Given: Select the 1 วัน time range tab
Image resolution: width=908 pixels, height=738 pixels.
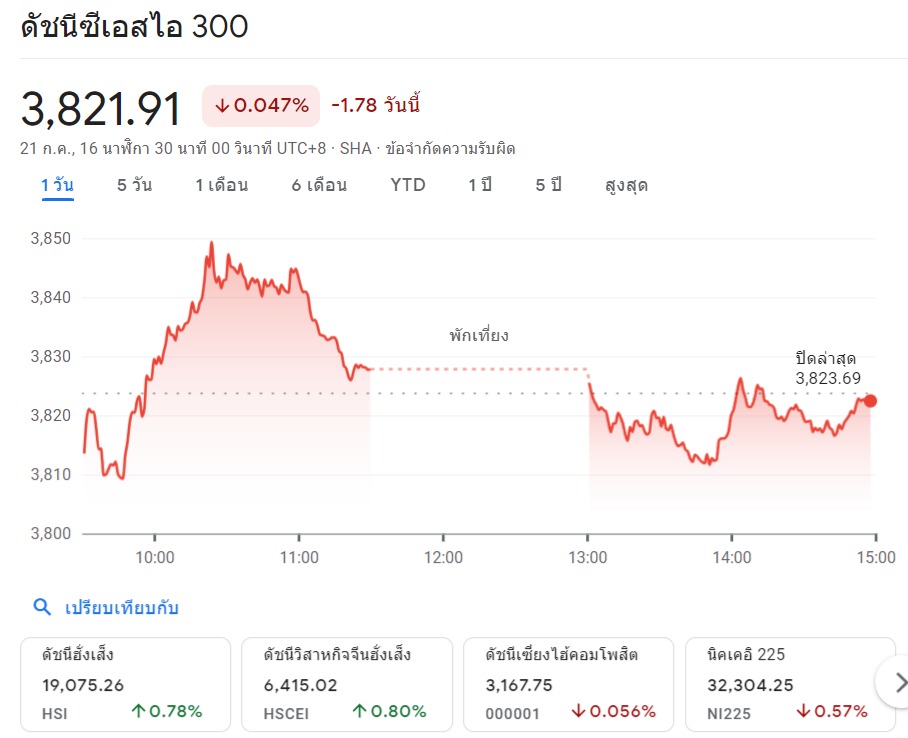Looking at the screenshot, I should tap(57, 185).
